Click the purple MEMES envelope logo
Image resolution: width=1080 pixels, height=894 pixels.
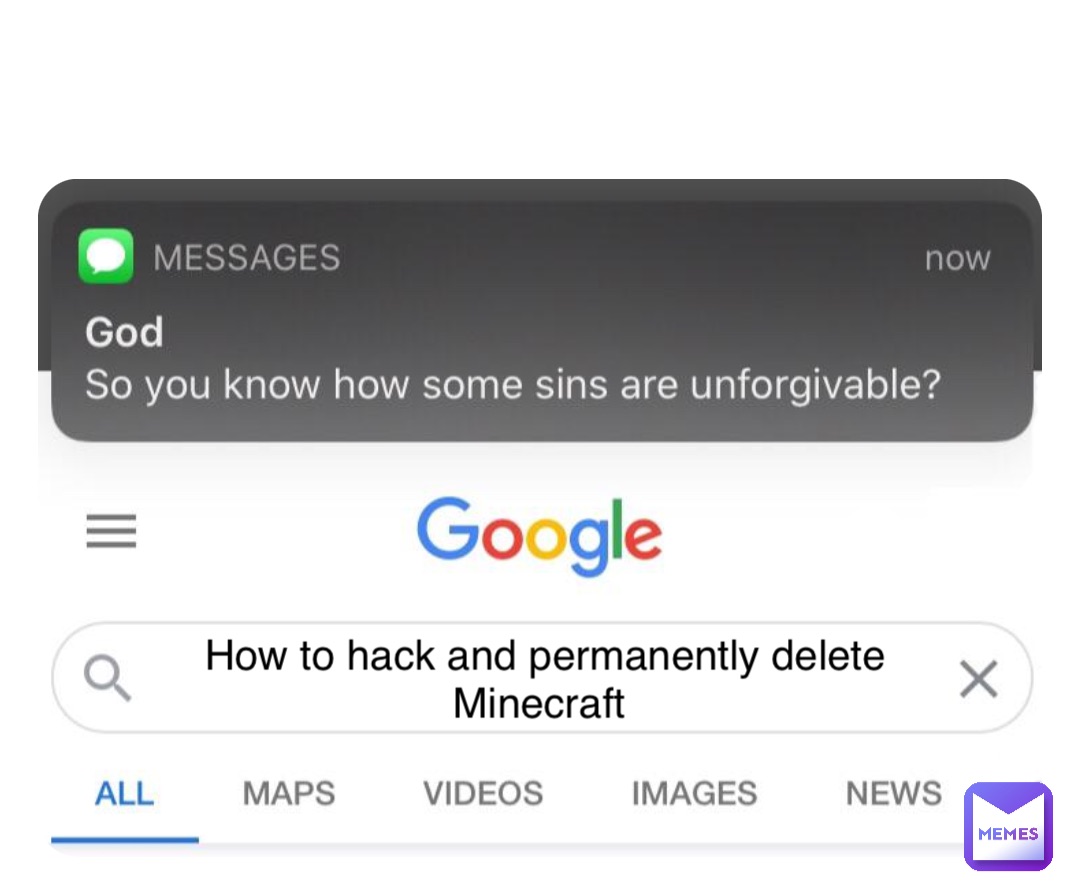point(1008,826)
